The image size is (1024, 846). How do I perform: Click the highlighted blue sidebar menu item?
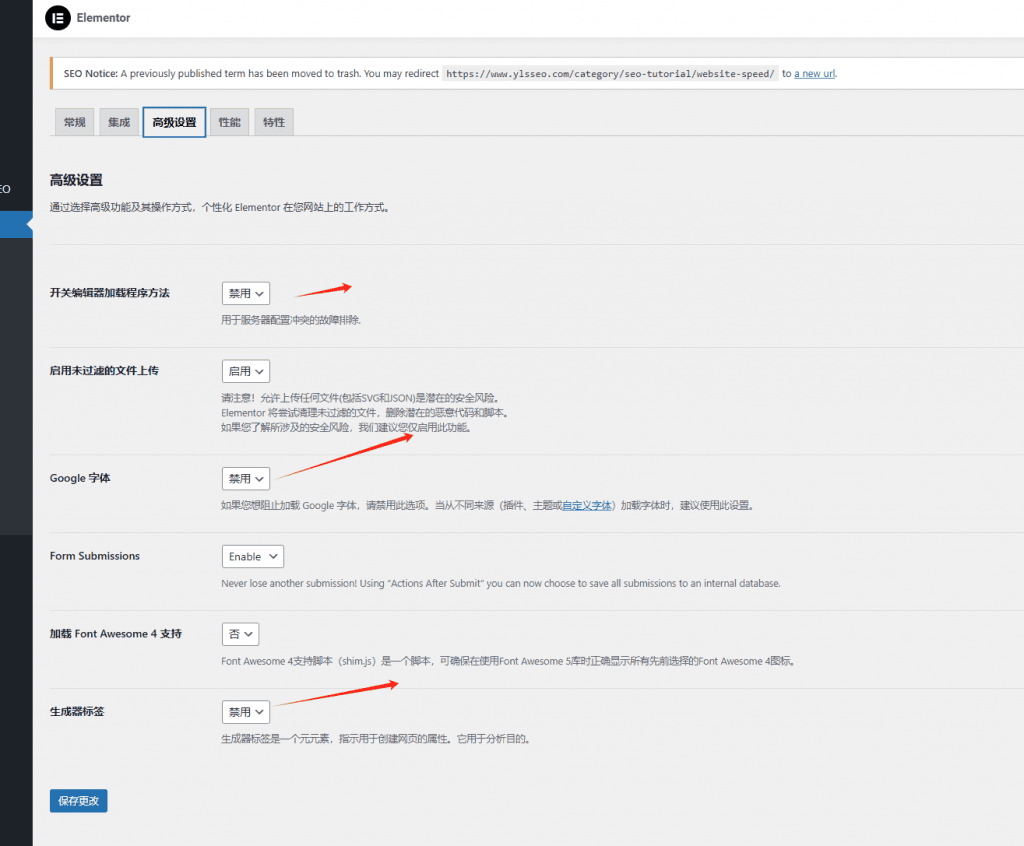click(x=16, y=224)
